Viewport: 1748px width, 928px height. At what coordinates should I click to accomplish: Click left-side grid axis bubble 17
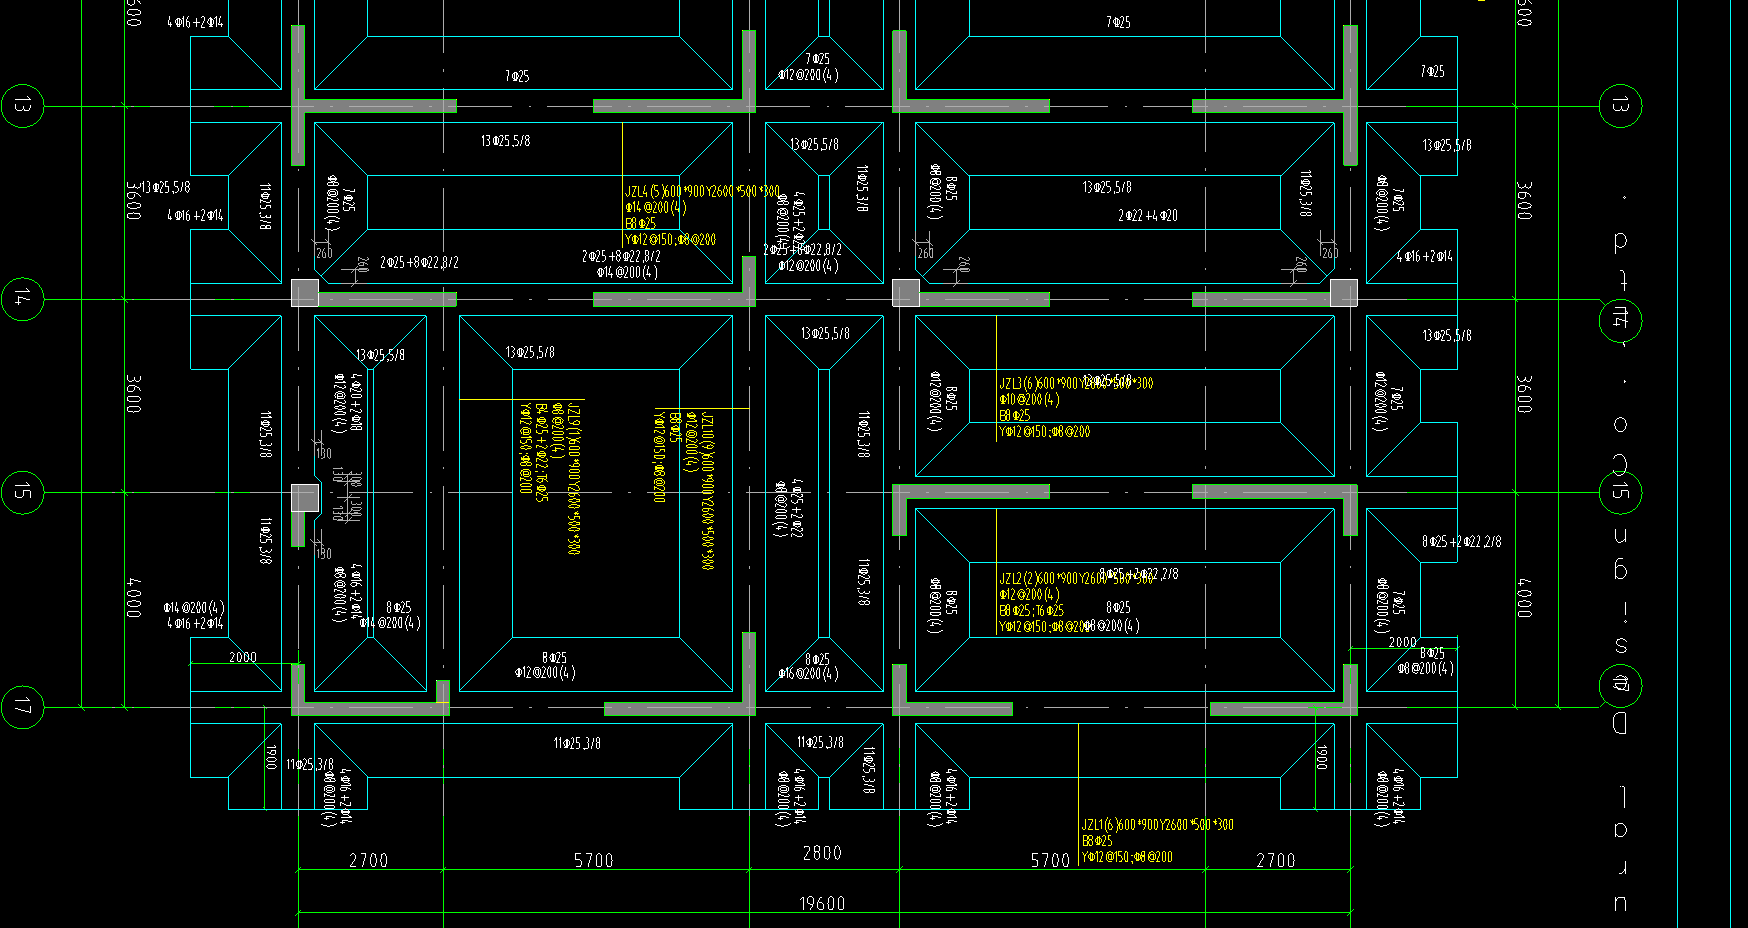[x=22, y=707]
